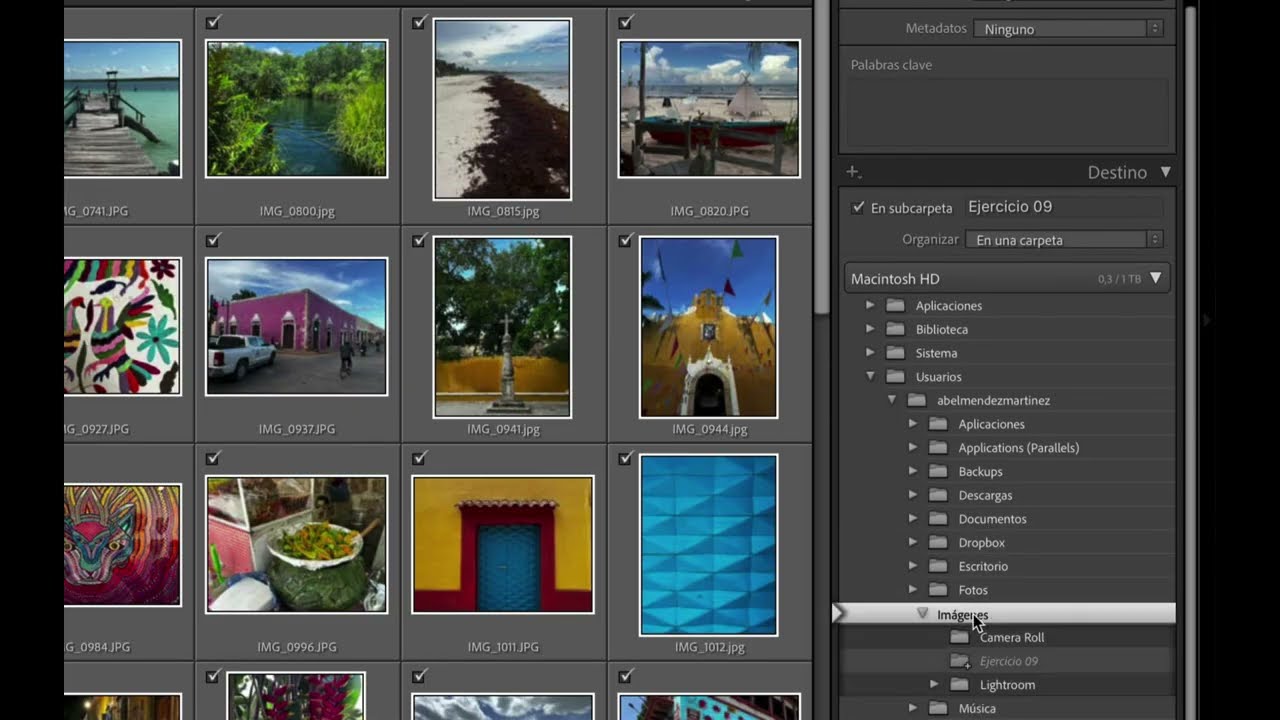Select the top-level Aplicaciones folder icon under Macintosh HD
Viewport: 1280px width, 720px height.
pyautogui.click(x=895, y=306)
